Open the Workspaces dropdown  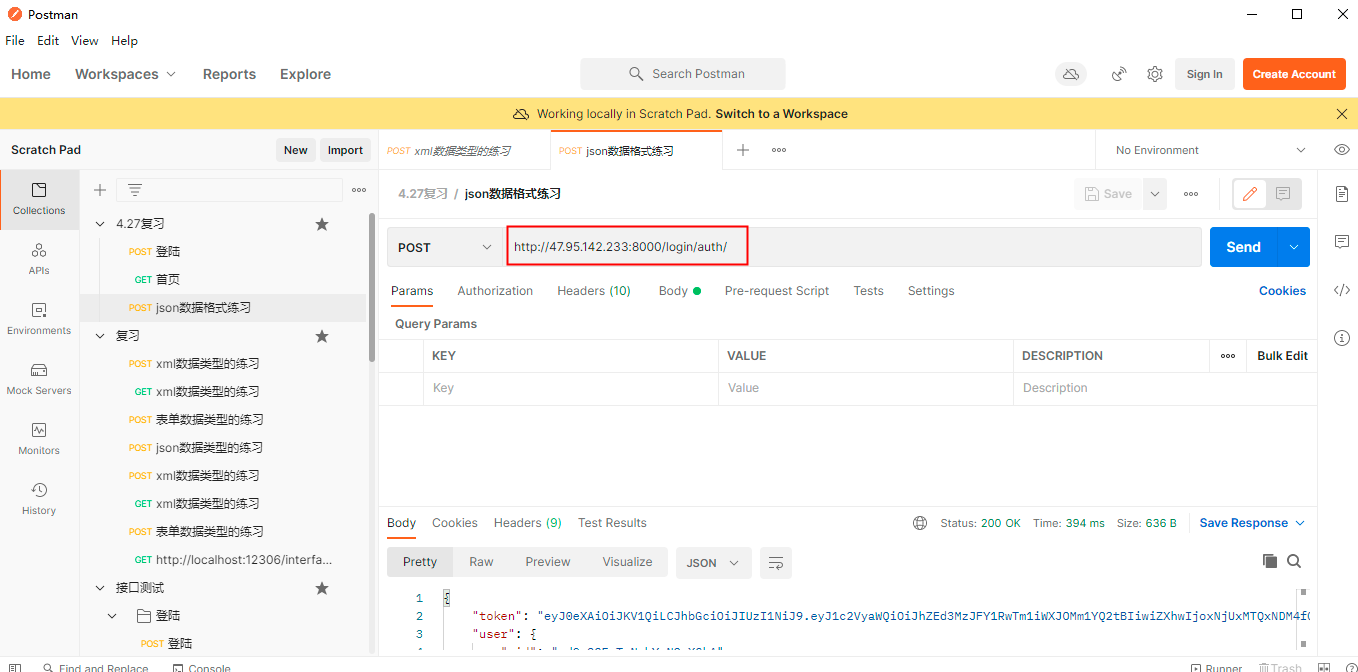(126, 74)
